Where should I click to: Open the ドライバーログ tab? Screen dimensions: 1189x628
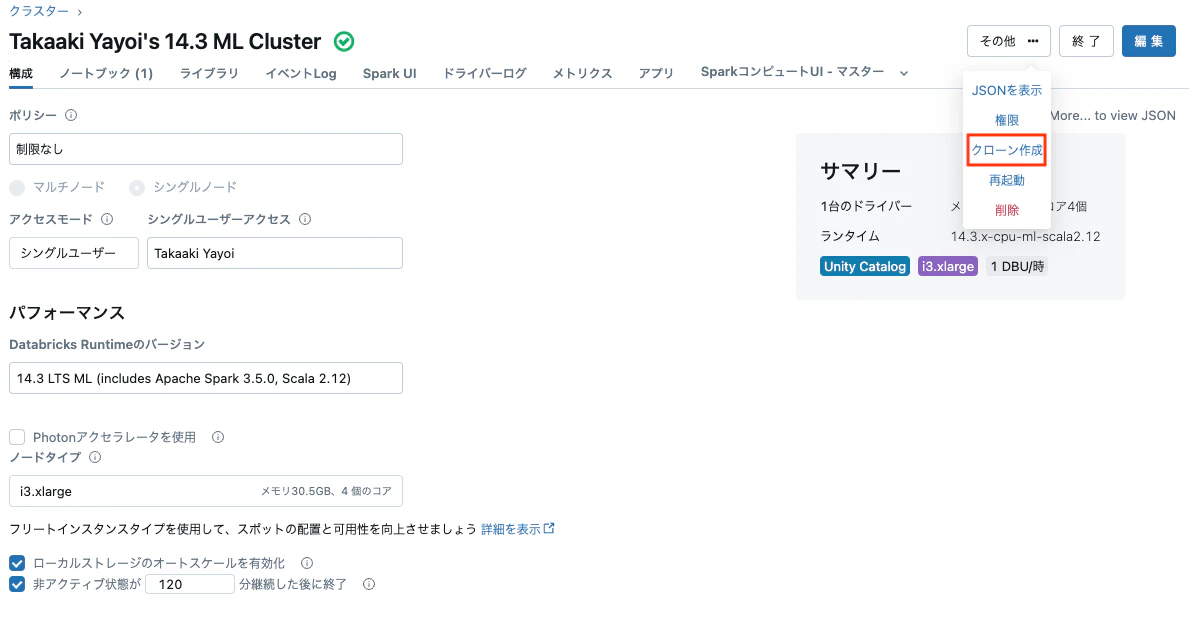point(485,74)
